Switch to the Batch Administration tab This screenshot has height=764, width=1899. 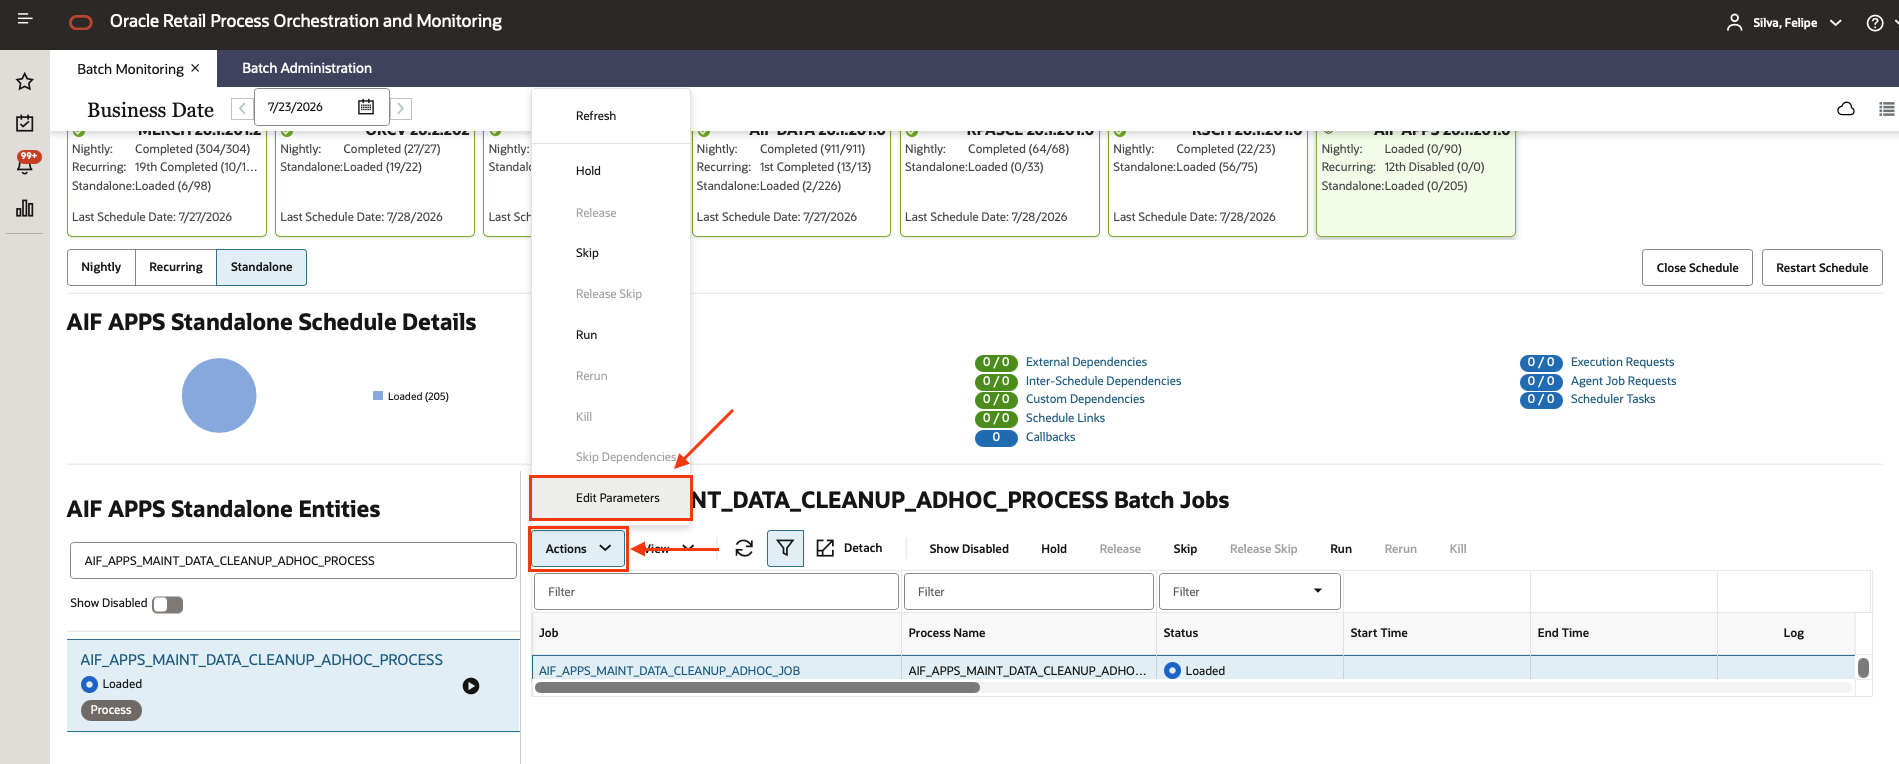point(307,68)
